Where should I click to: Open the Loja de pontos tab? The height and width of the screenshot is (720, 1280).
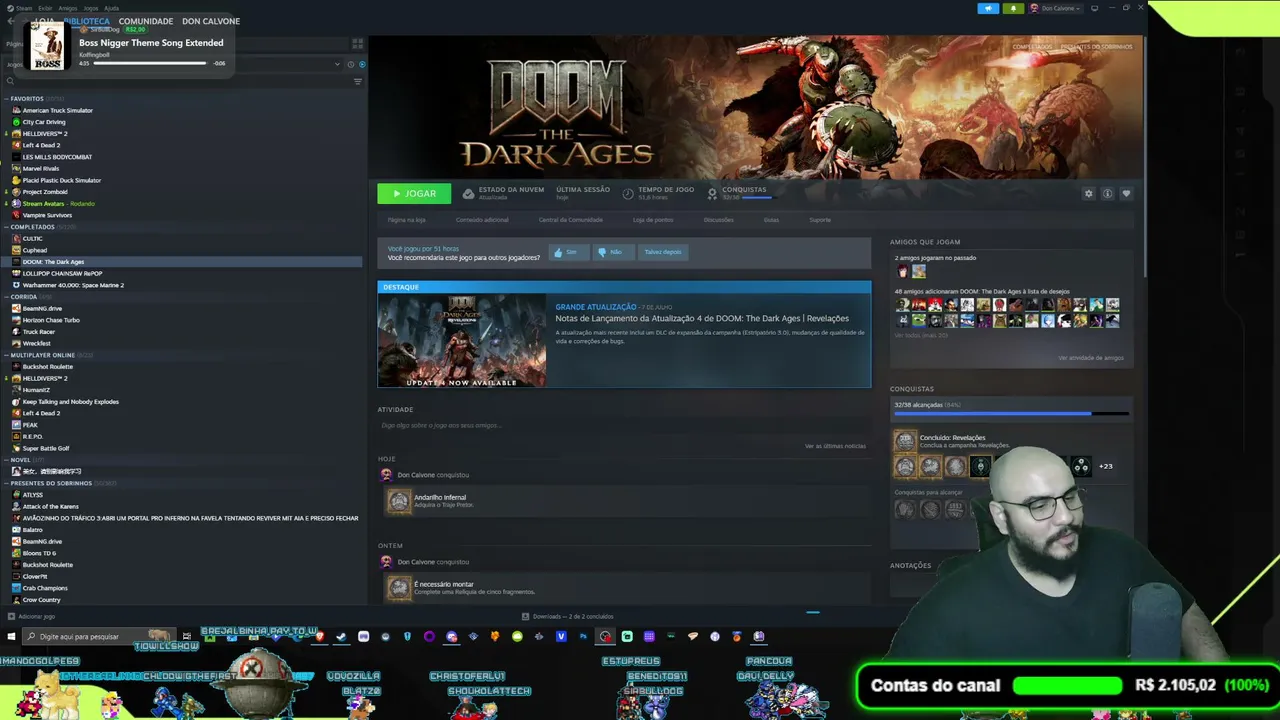(653, 220)
